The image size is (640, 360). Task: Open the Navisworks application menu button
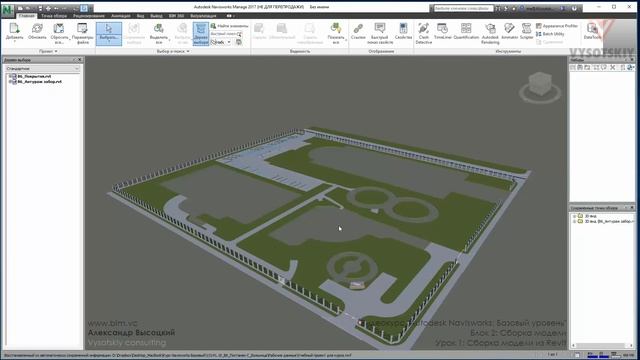click(x=7, y=10)
